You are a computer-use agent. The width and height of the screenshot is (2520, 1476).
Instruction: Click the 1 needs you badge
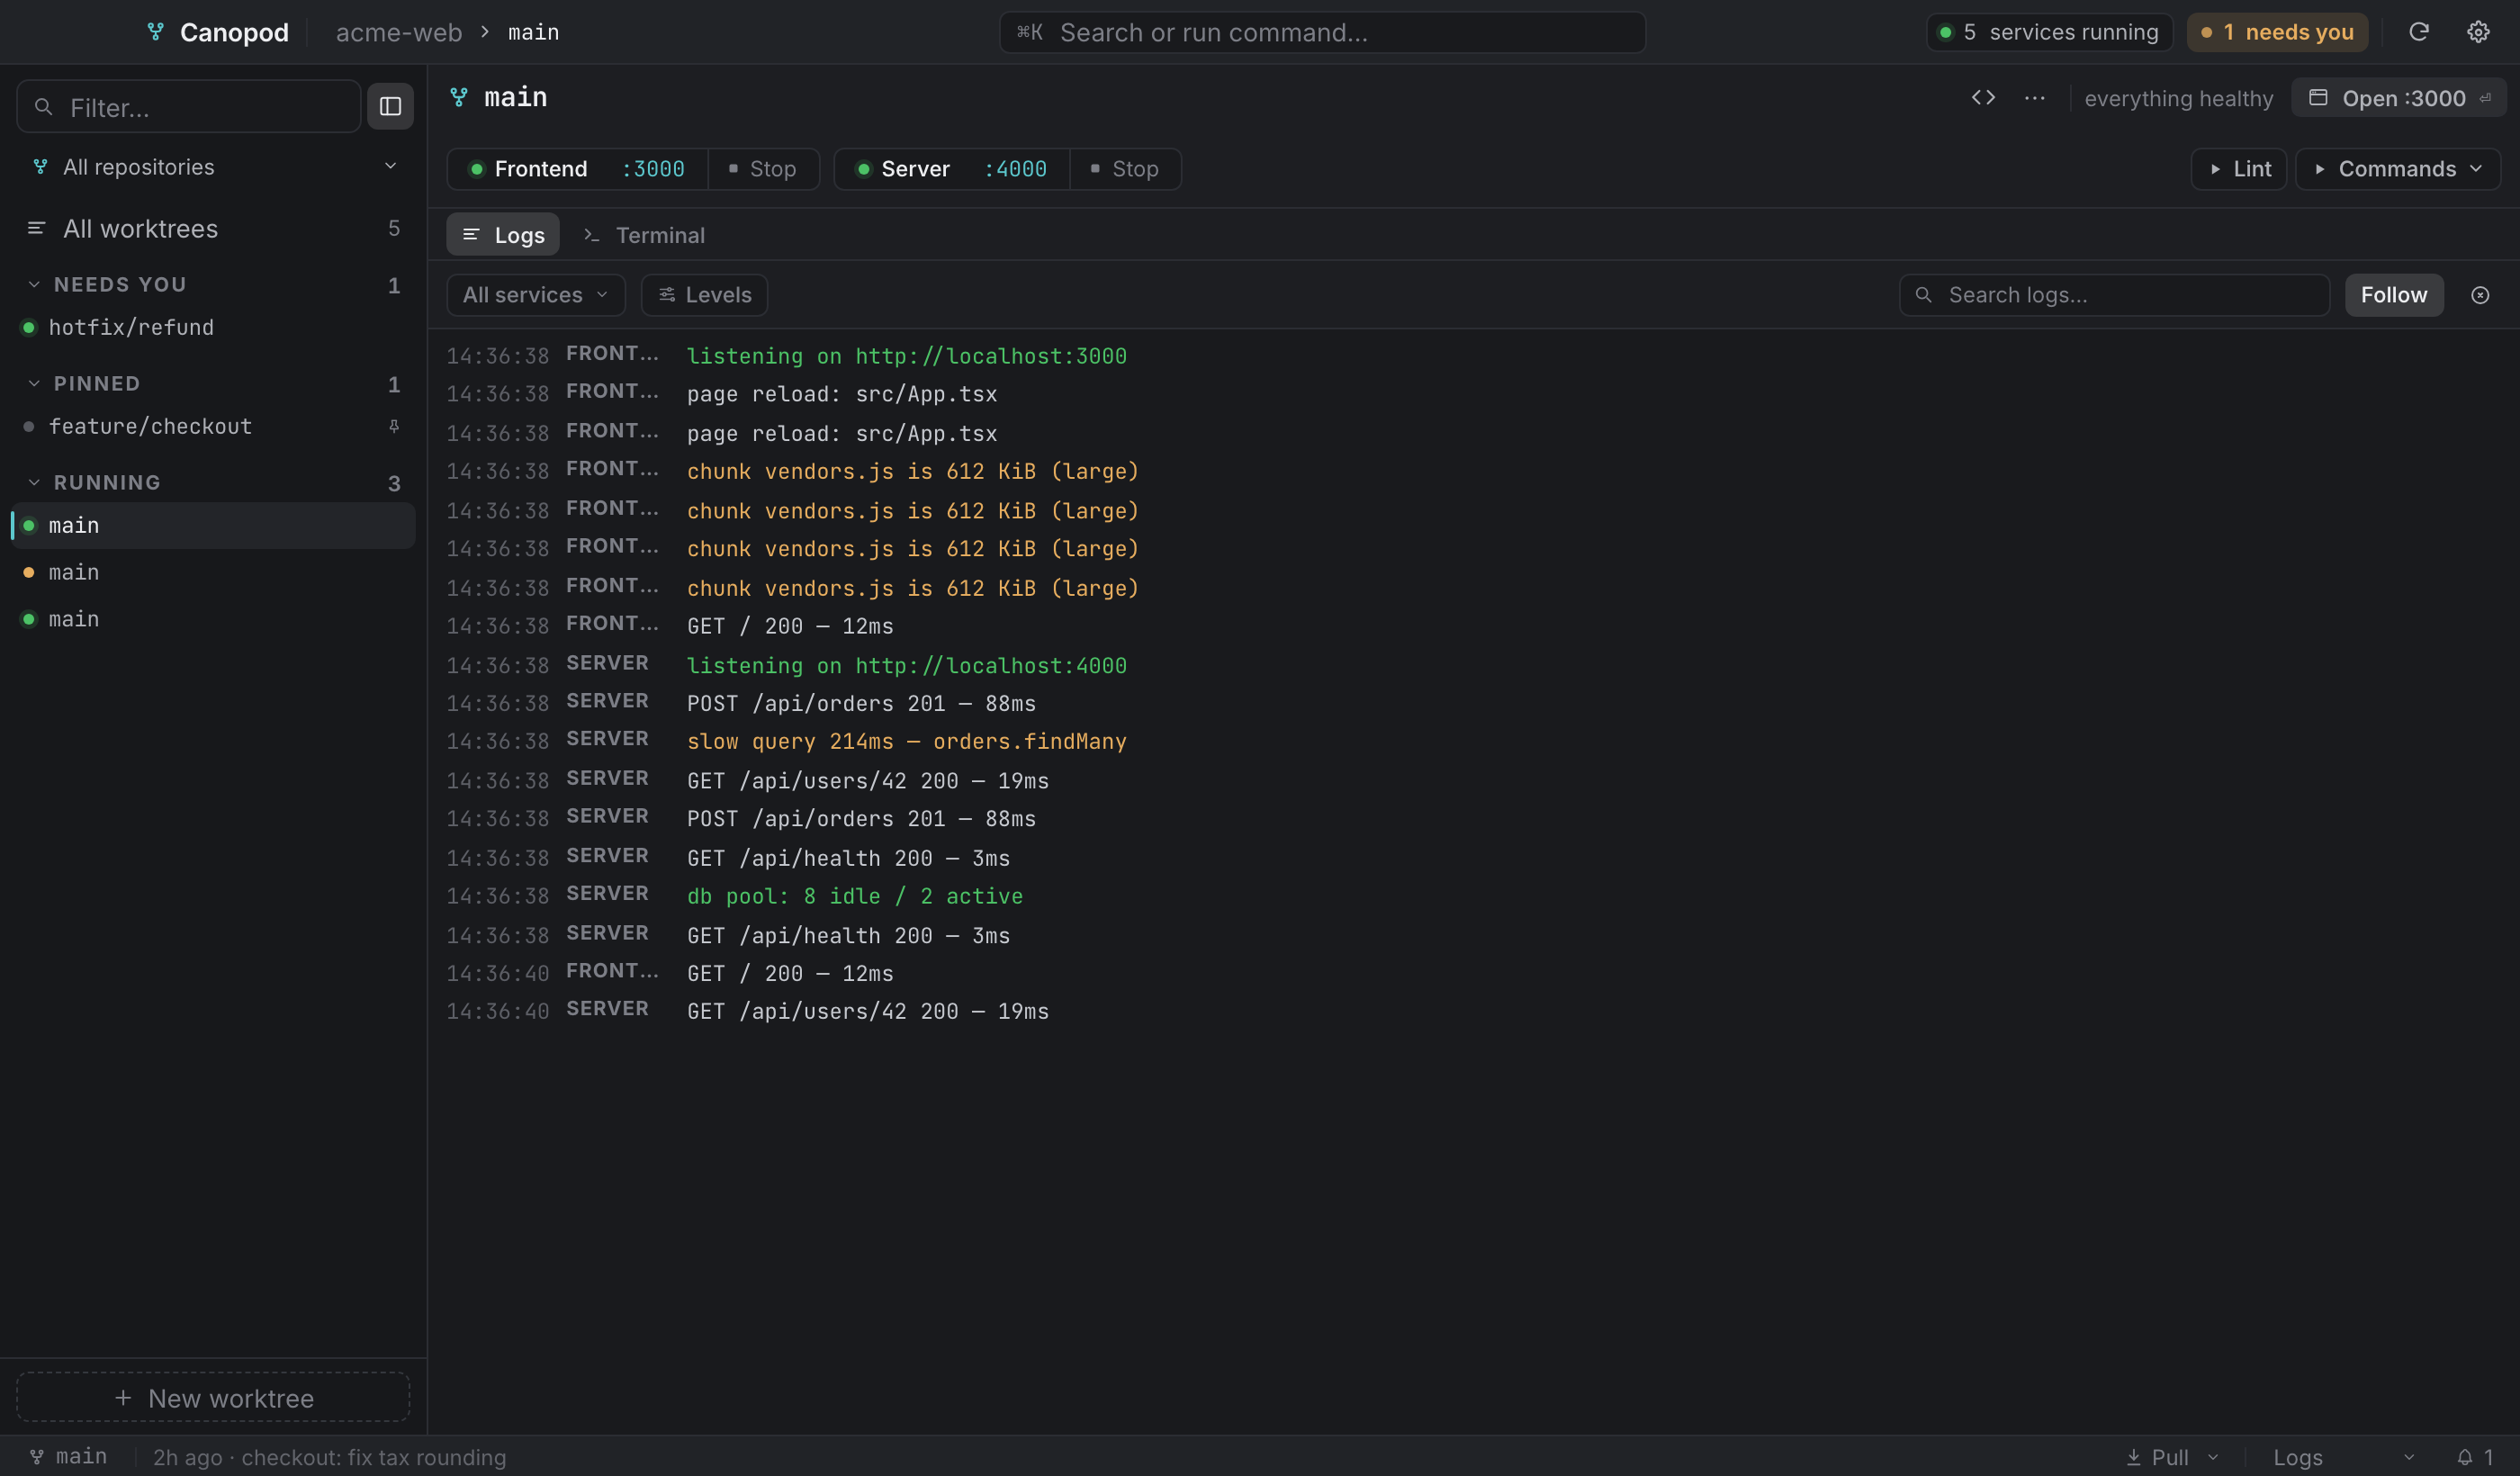[x=2277, y=32]
